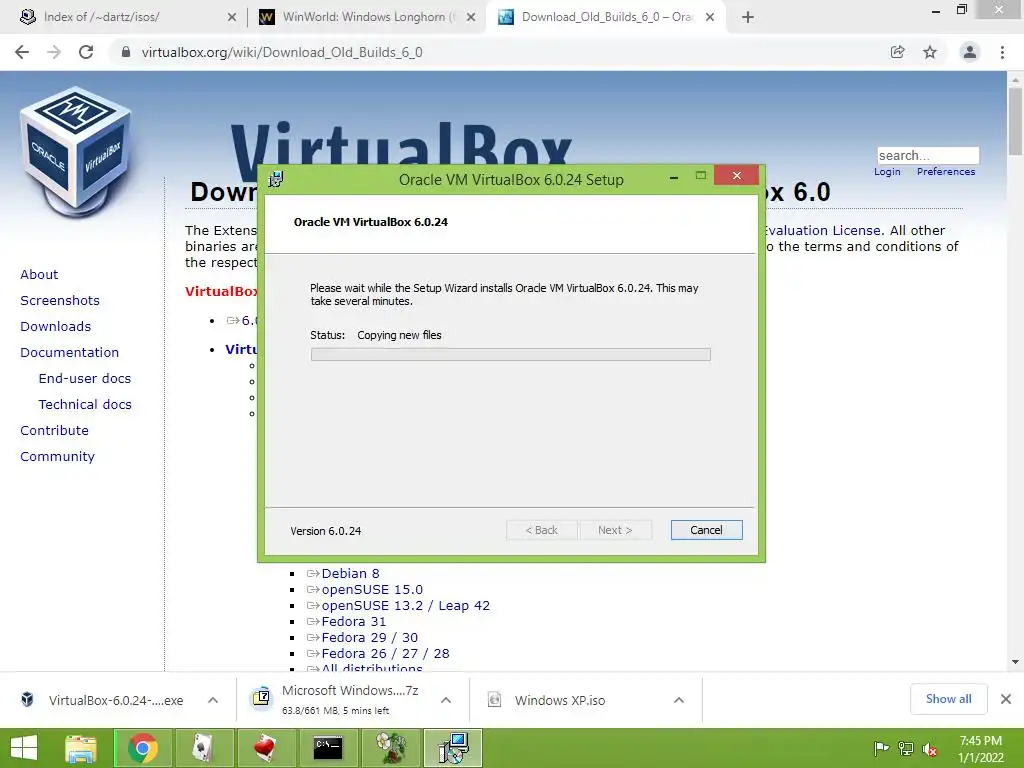The height and width of the screenshot is (768, 1024).
Task: Open Downloads in sidebar
Action: [56, 327]
